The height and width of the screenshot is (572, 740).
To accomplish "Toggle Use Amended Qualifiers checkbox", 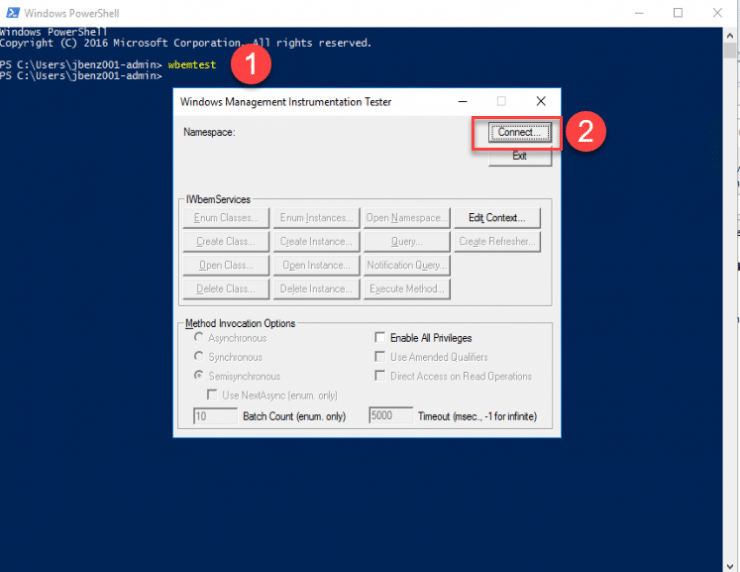I will (x=380, y=357).
